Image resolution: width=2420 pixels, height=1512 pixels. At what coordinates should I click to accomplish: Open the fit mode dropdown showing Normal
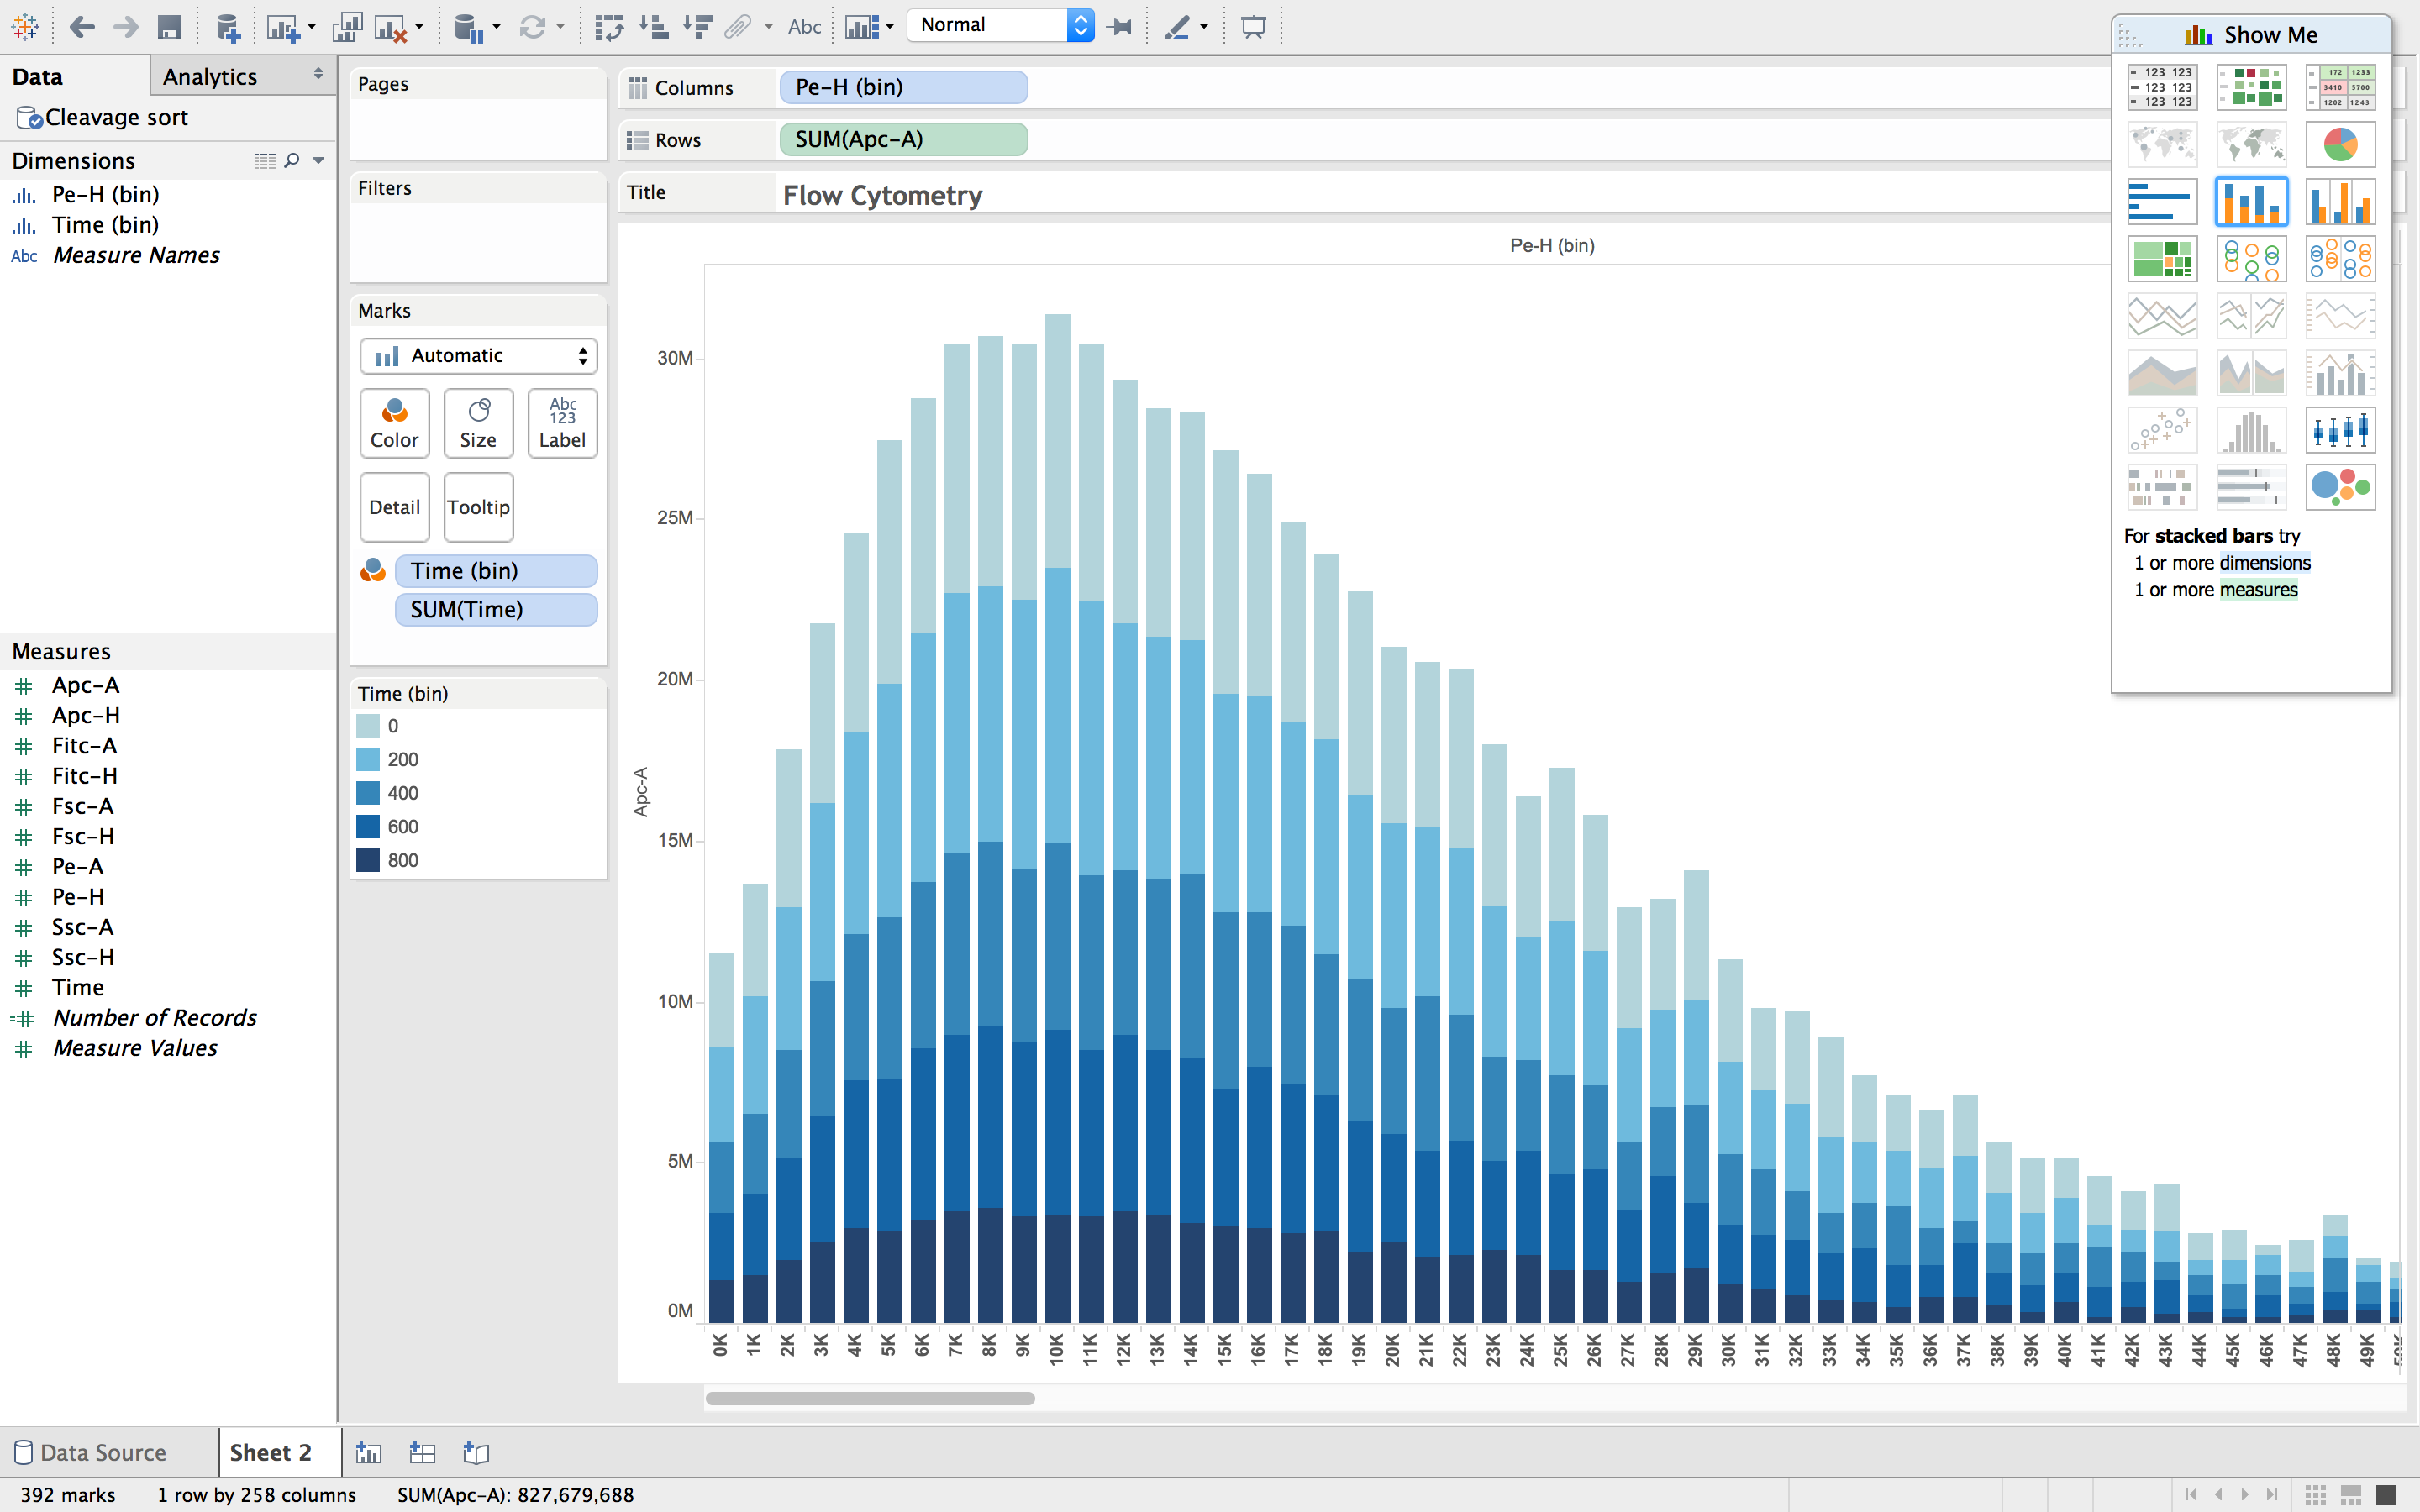pos(1000,25)
